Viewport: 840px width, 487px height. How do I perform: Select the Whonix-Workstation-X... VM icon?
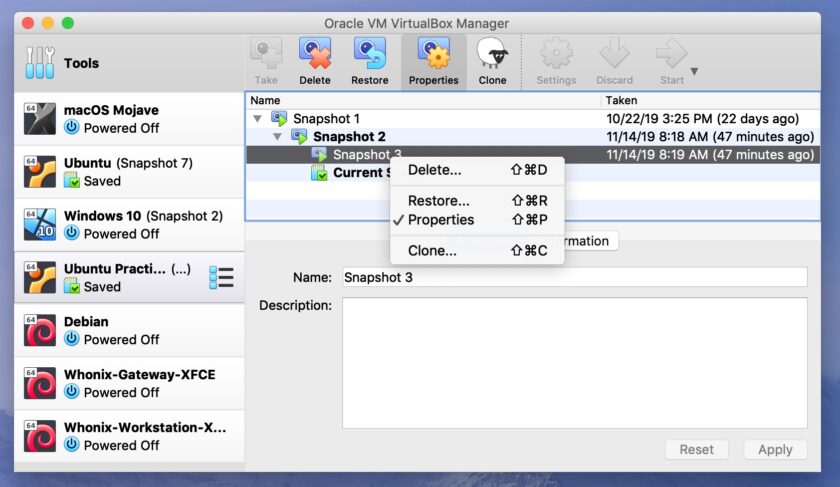(40, 436)
